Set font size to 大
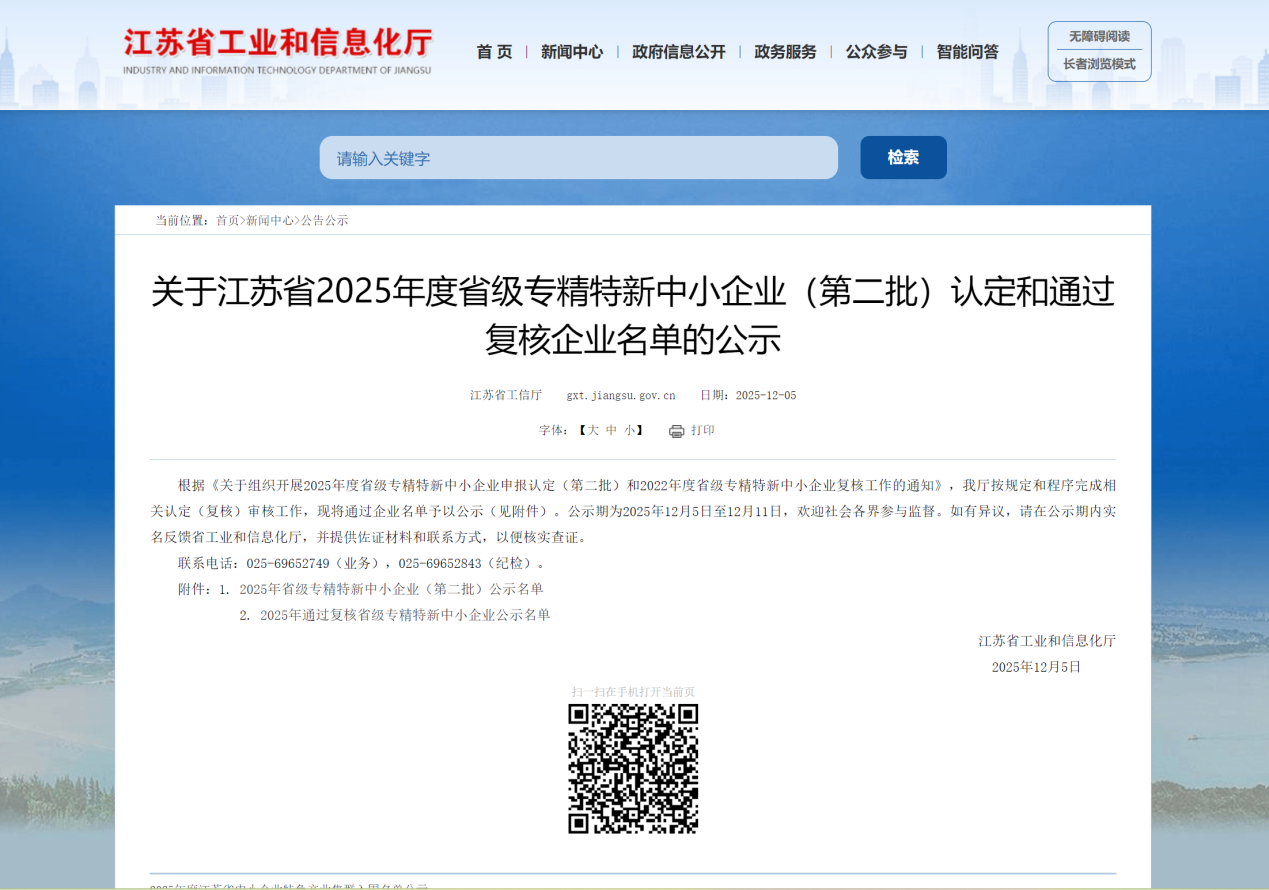The height and width of the screenshot is (890, 1269). click(593, 431)
